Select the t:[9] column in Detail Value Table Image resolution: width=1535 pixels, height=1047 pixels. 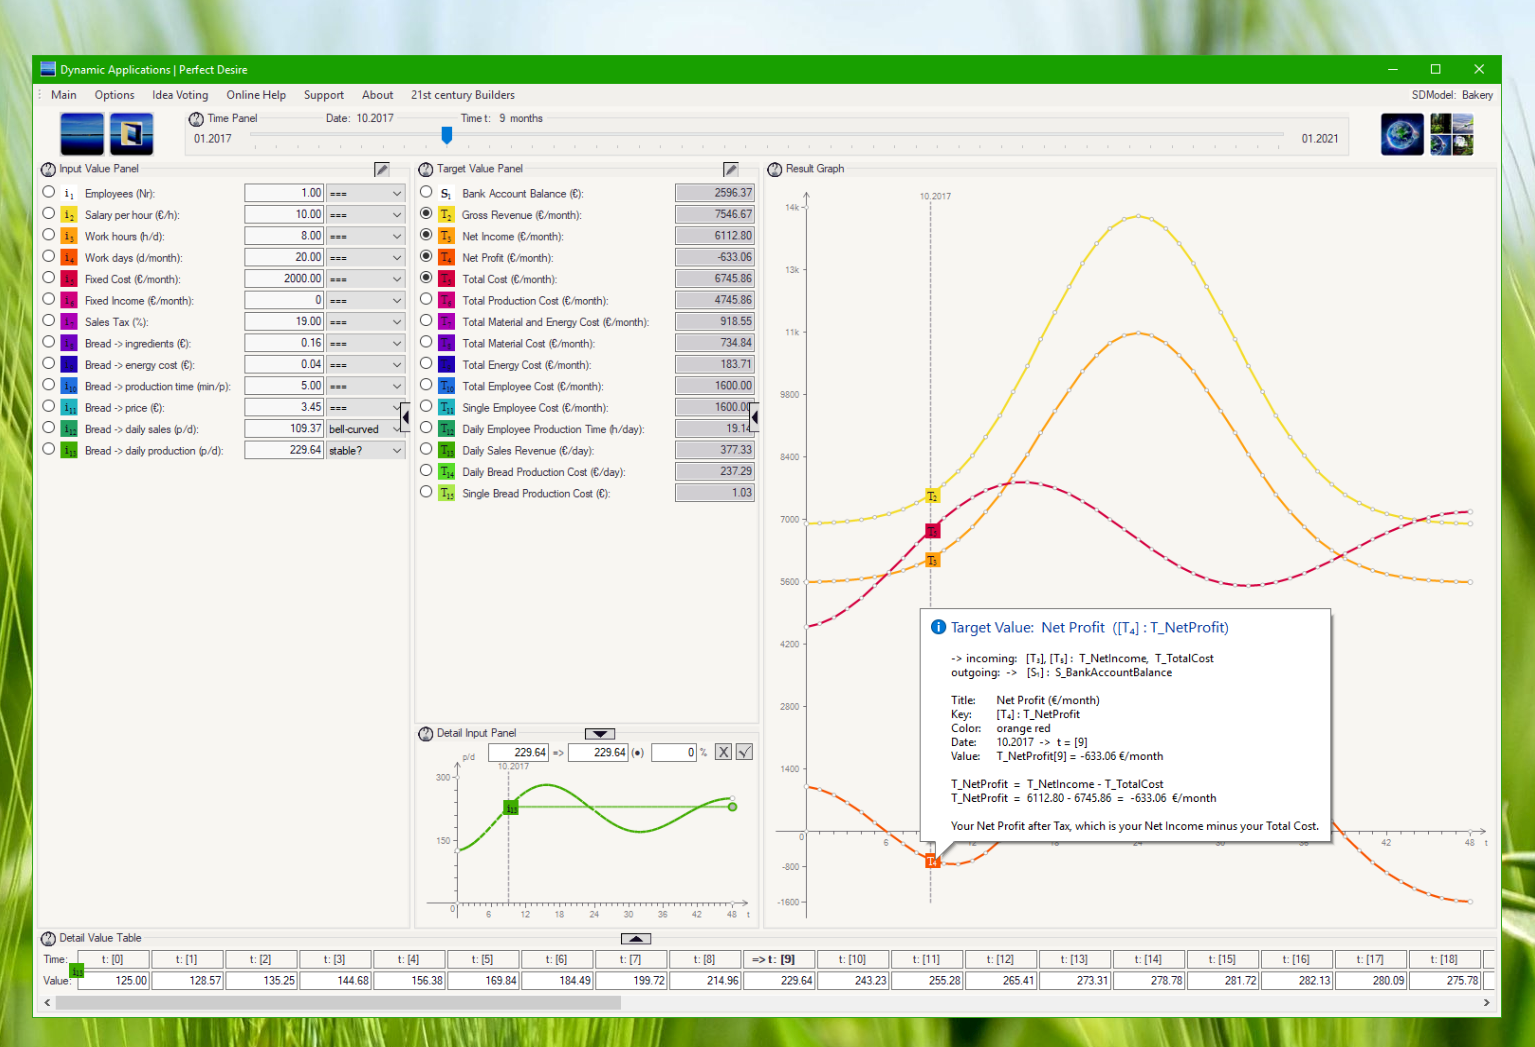779,958
